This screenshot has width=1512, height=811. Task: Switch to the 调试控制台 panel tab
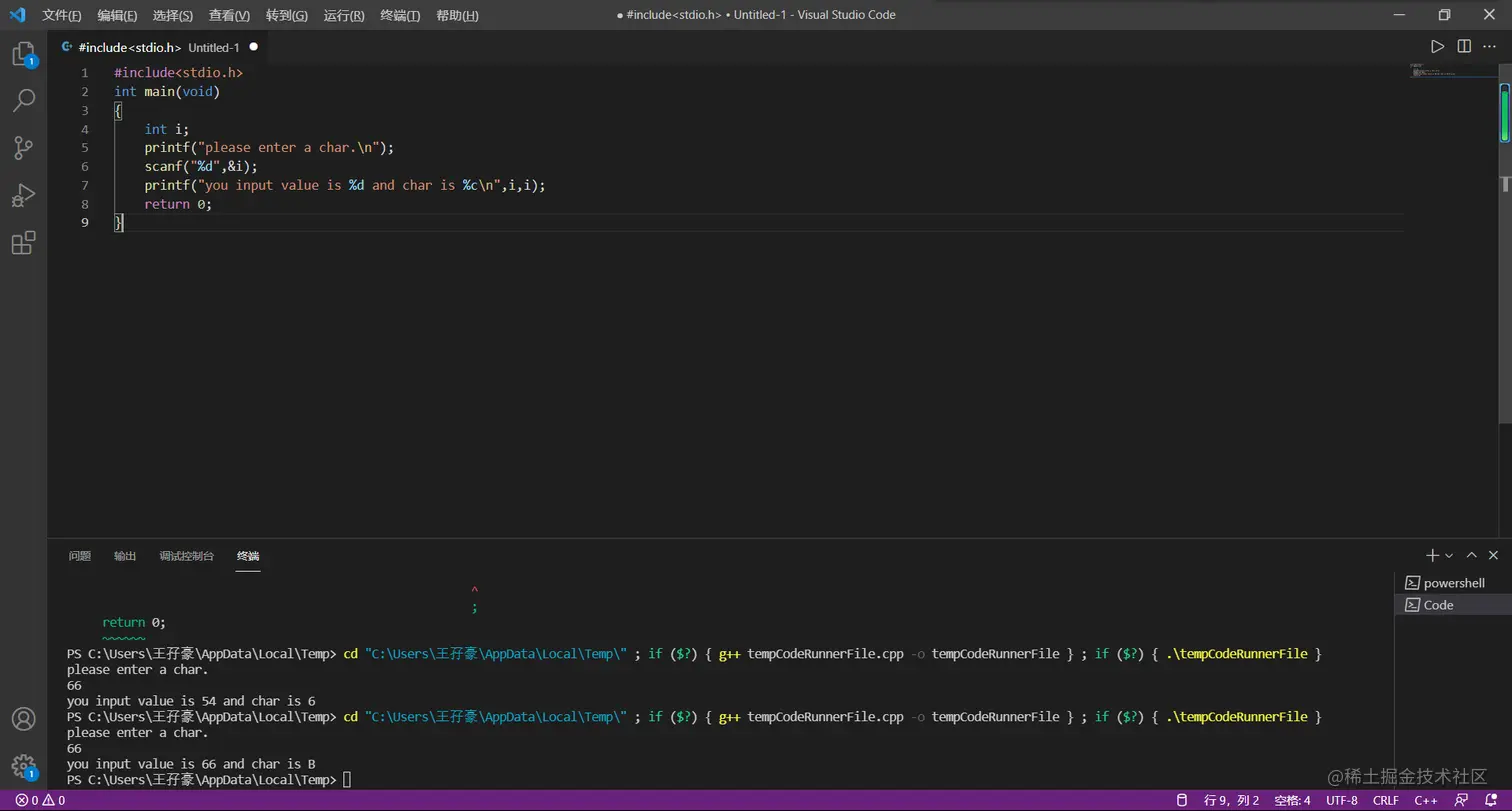pyautogui.click(x=186, y=556)
